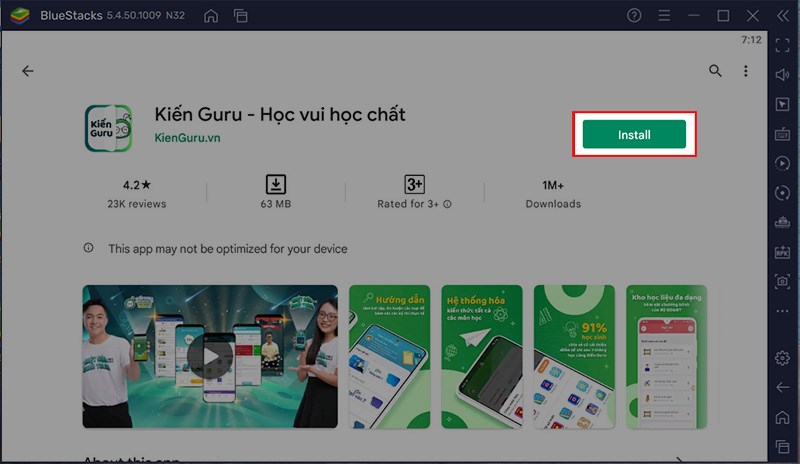Open the 91% học sinh screenshot
Screen dimensions: 800x464
(x=574, y=356)
